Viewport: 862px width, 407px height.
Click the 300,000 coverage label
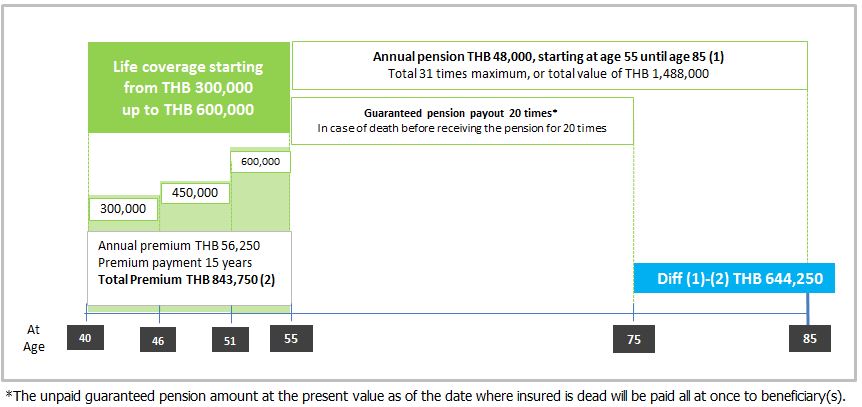124,209
